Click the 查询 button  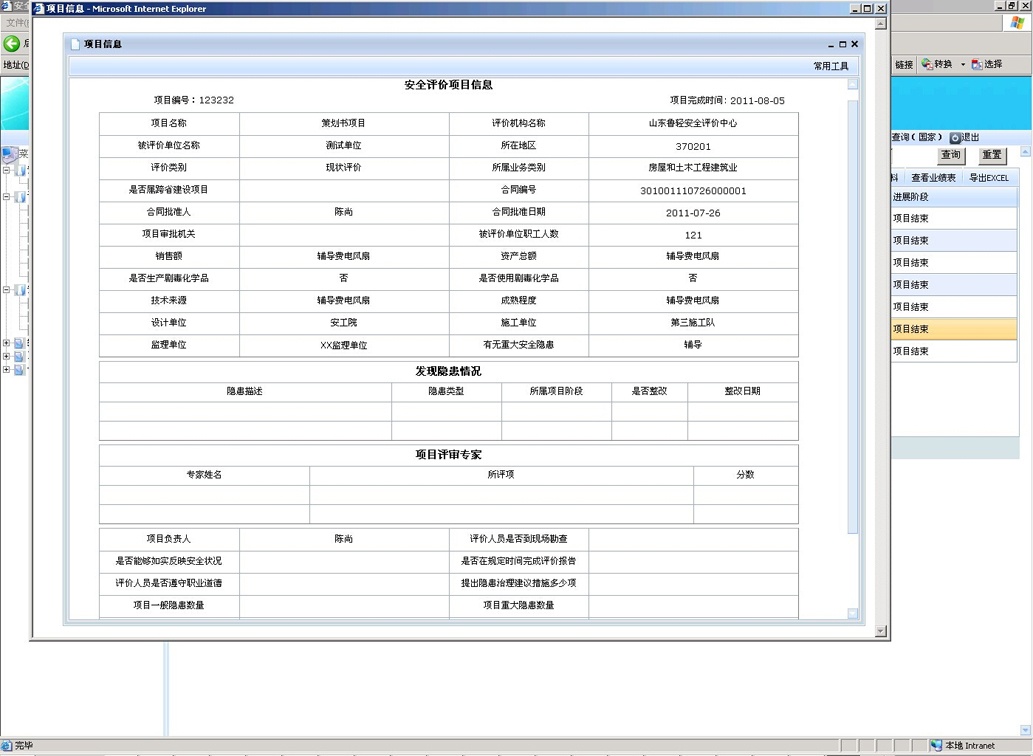[950, 155]
